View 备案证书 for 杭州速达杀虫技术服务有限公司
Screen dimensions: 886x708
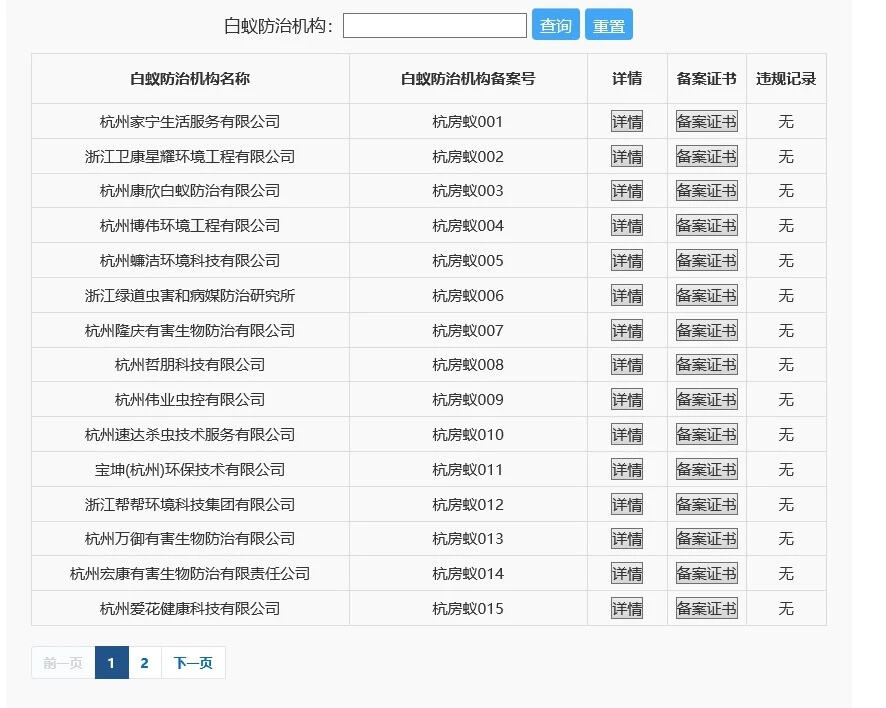tap(706, 435)
